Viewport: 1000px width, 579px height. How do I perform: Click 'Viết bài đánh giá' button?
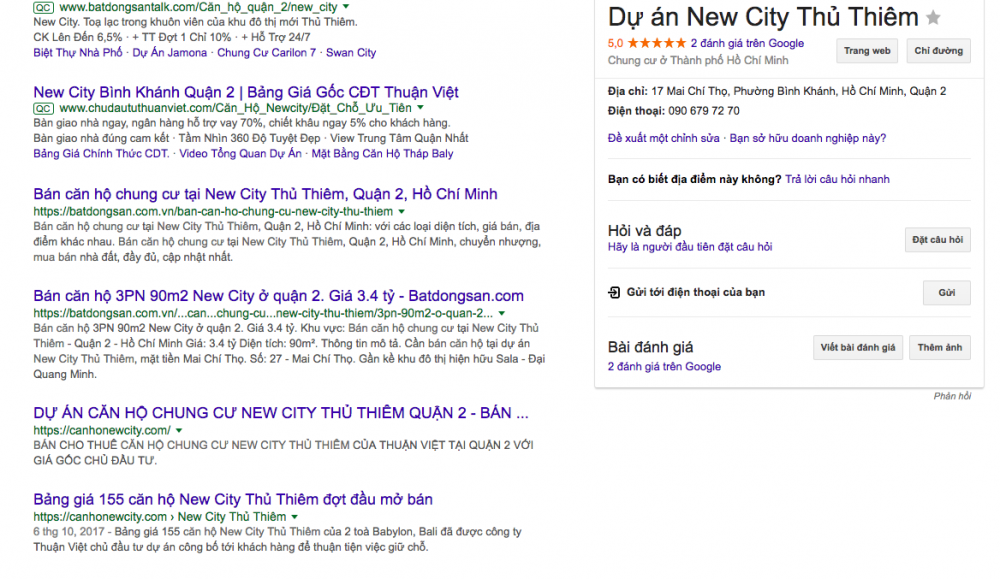858,348
